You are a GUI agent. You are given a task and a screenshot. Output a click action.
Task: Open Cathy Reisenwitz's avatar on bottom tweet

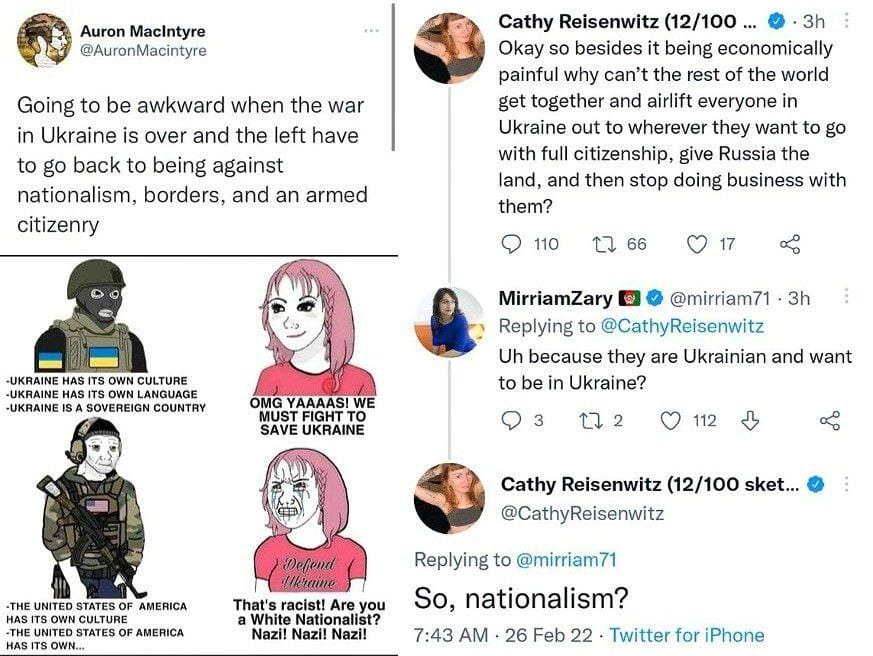(x=450, y=497)
